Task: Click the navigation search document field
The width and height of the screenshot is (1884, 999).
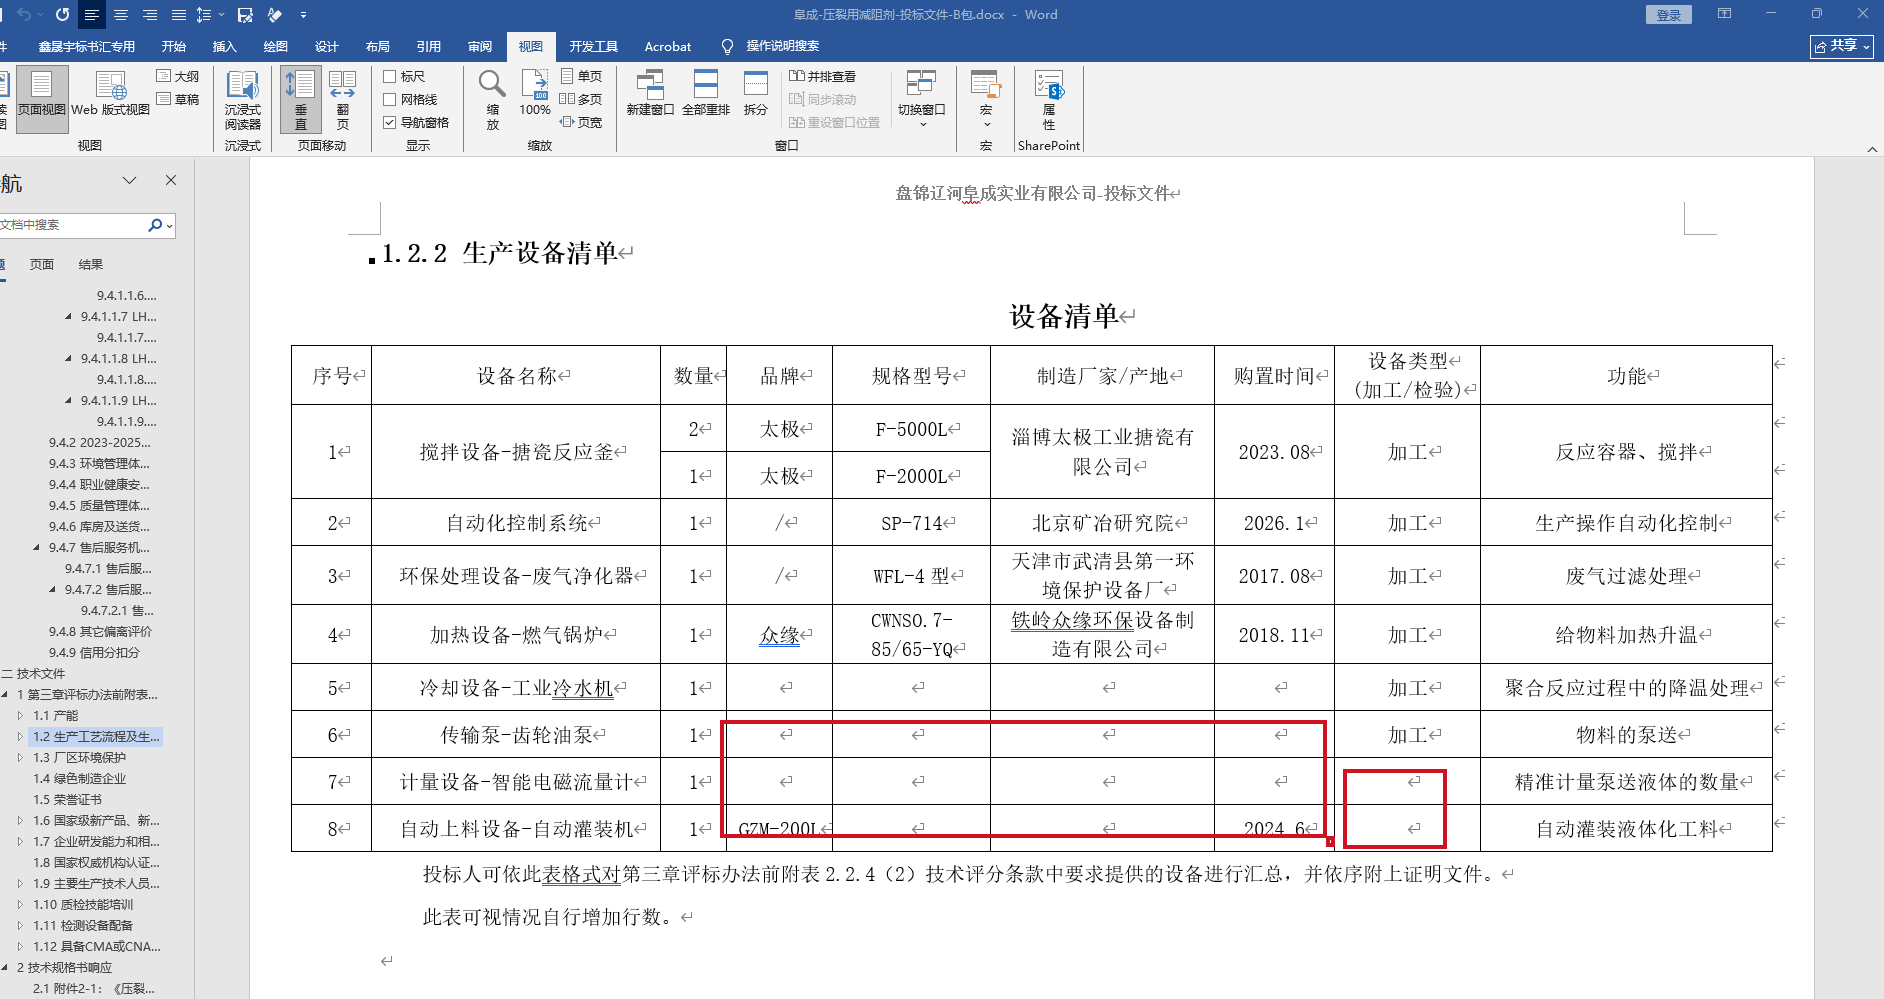Action: point(70,225)
